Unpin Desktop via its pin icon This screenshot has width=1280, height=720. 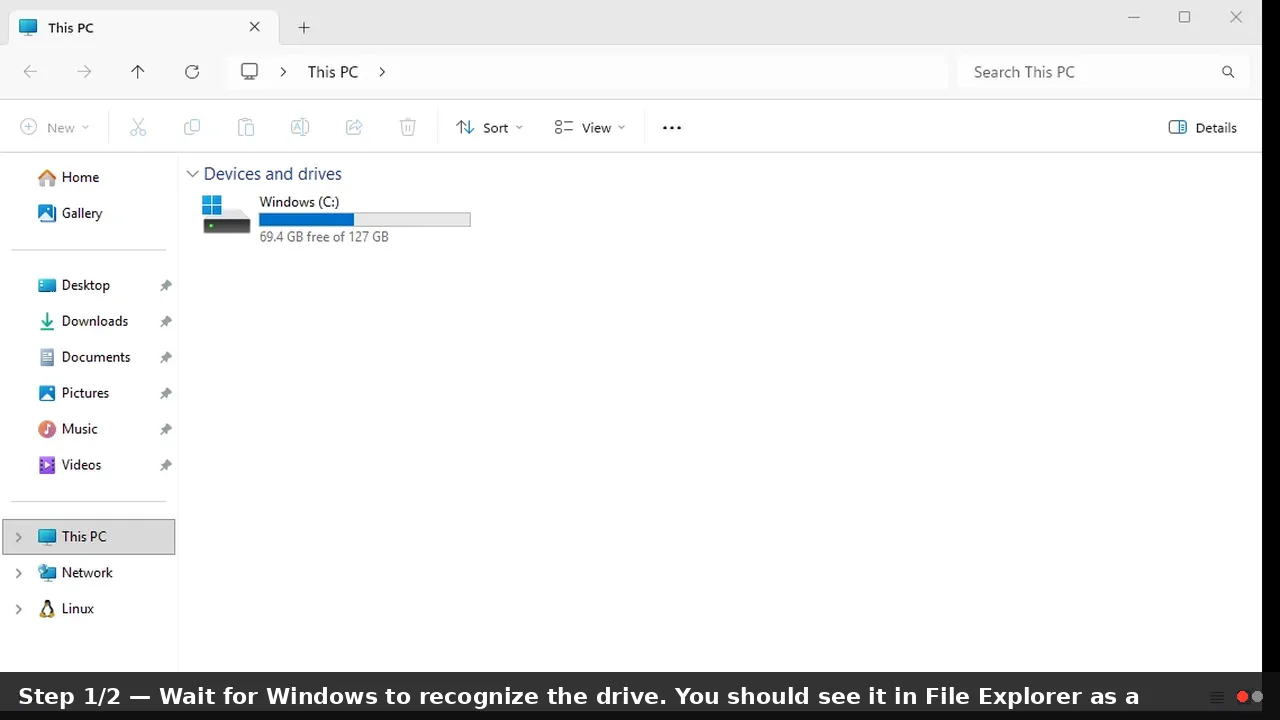(x=166, y=286)
